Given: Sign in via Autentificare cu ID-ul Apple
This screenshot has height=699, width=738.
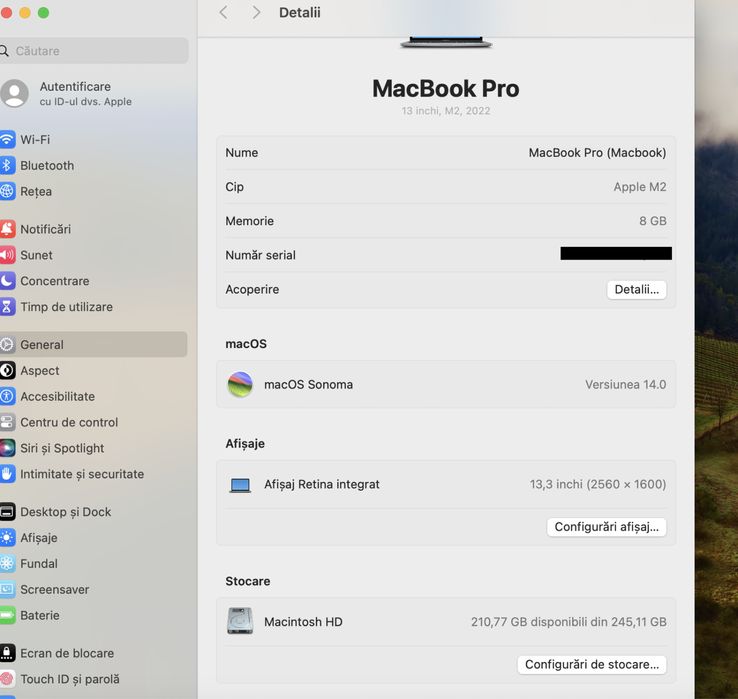Looking at the screenshot, I should 86,94.
